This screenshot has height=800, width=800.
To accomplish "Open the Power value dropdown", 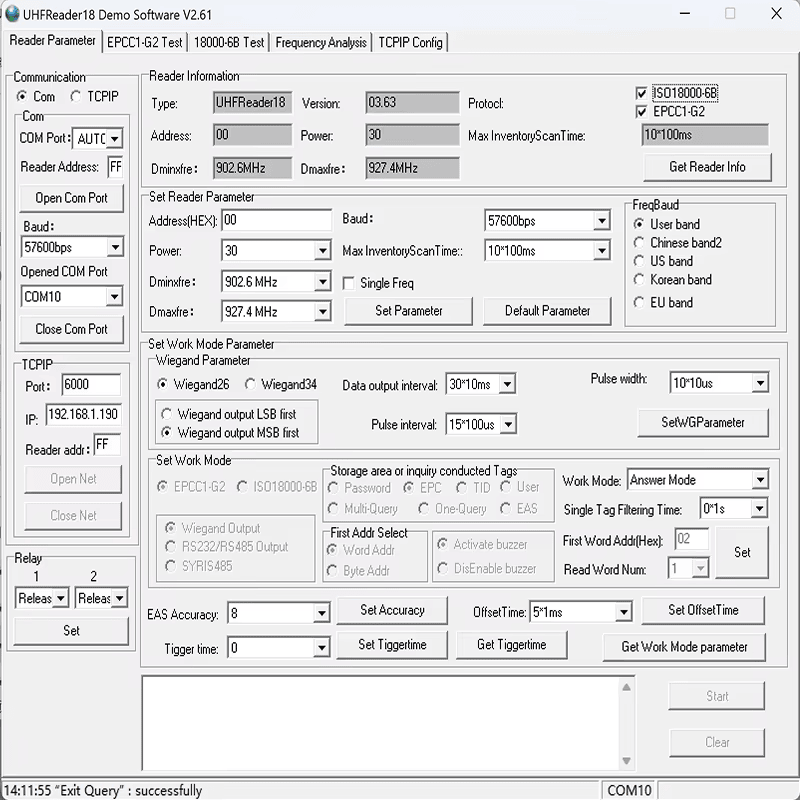I will pos(322,251).
